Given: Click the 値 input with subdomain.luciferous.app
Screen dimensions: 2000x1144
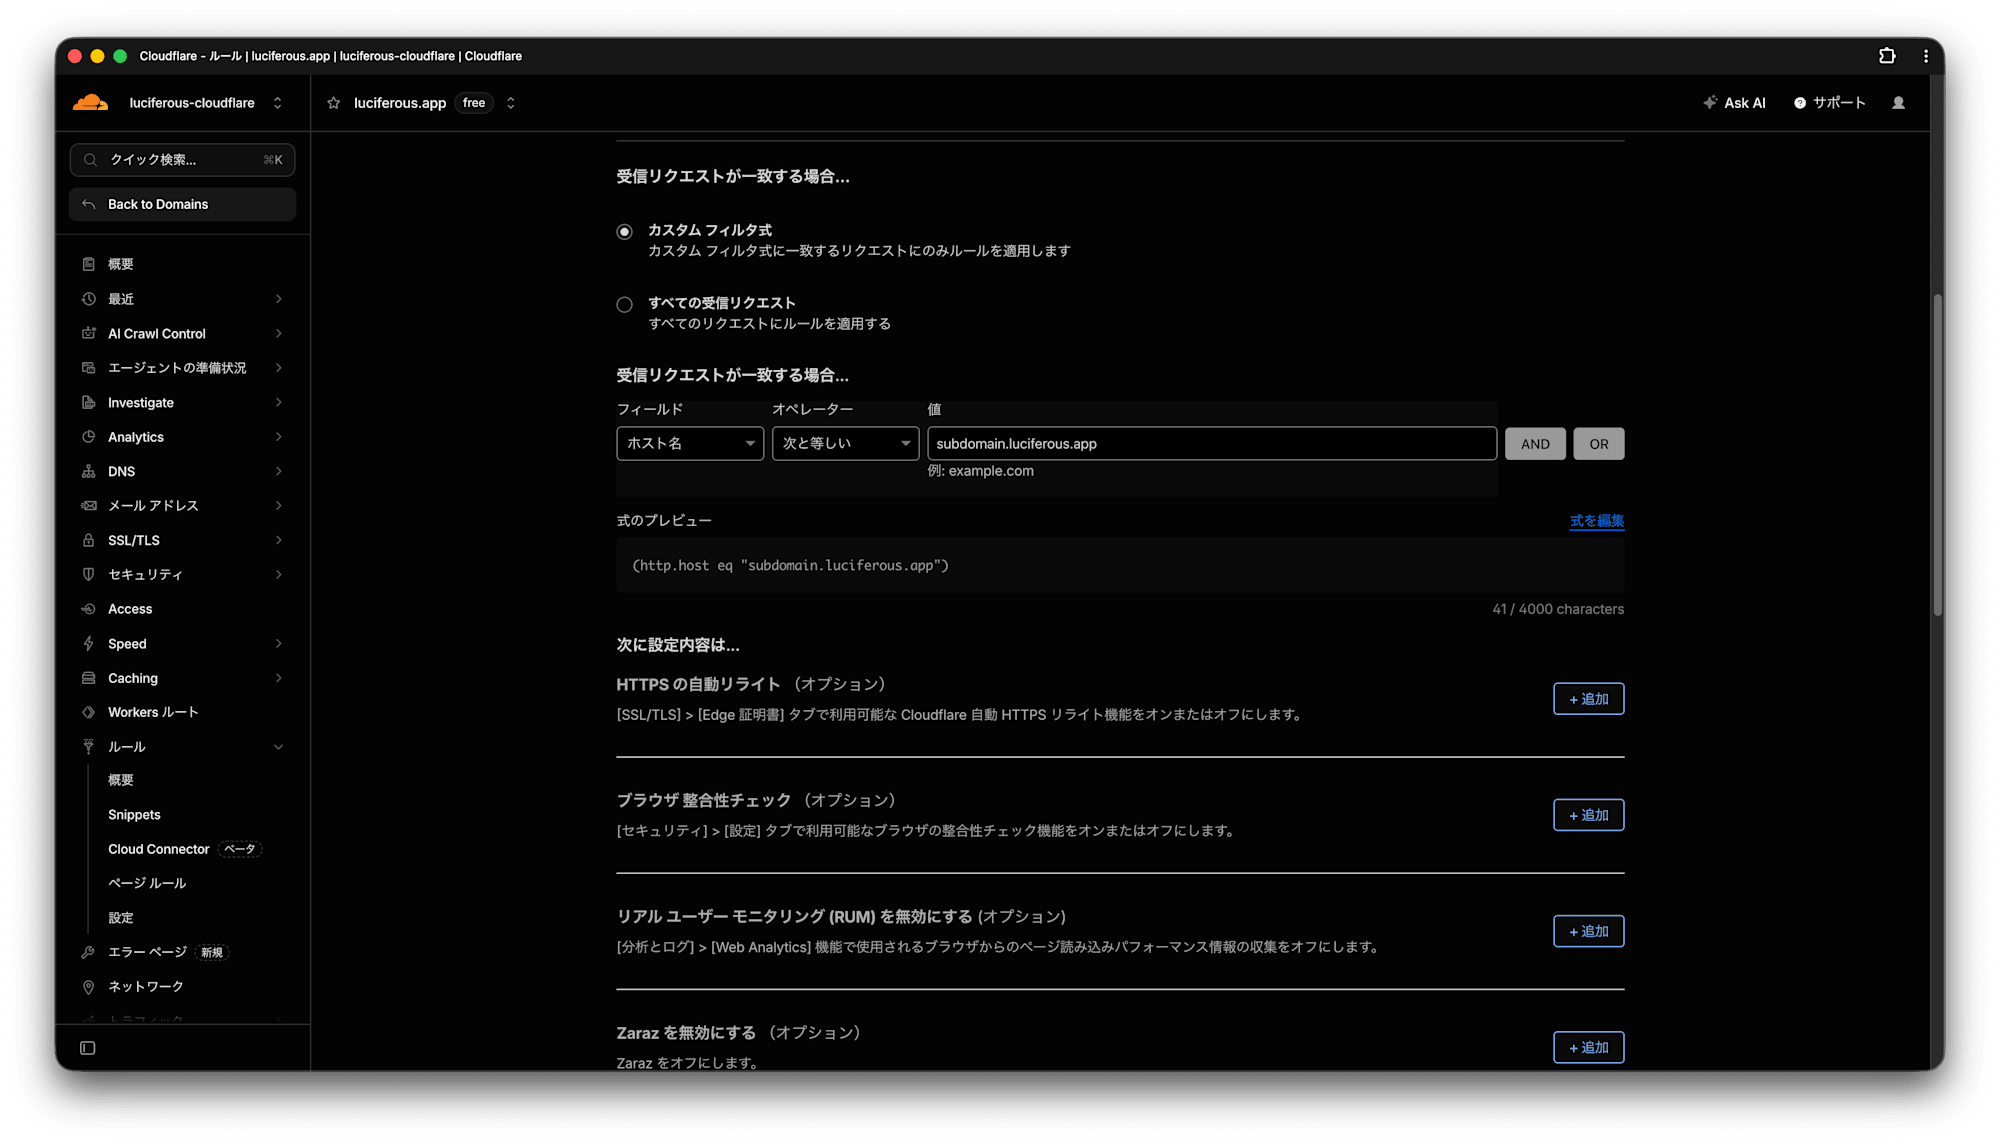Looking at the screenshot, I should tap(1212, 444).
